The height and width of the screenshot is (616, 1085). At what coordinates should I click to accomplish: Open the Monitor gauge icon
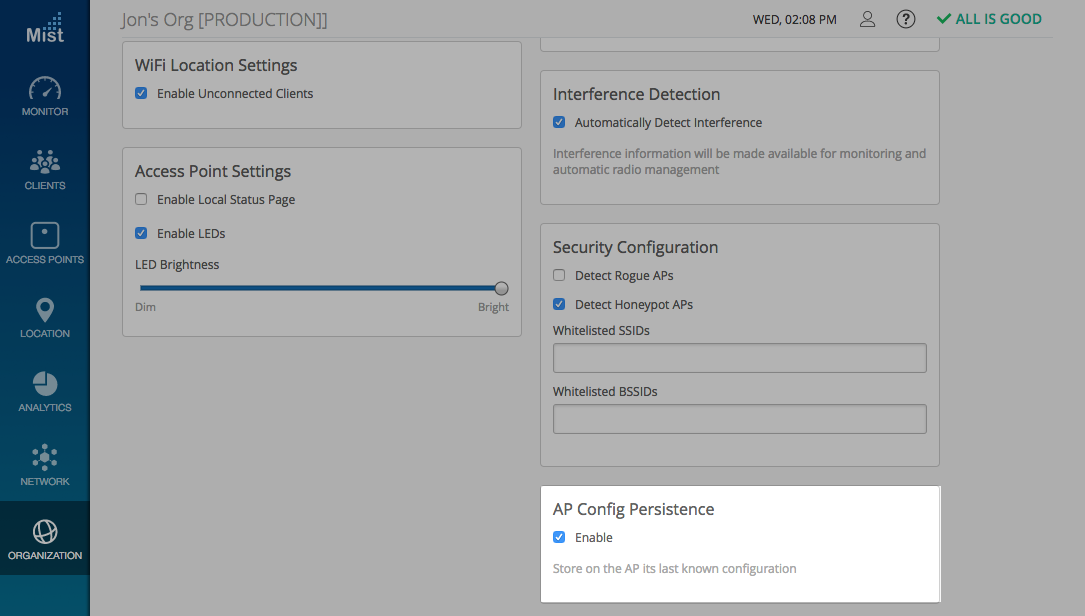tap(44, 89)
